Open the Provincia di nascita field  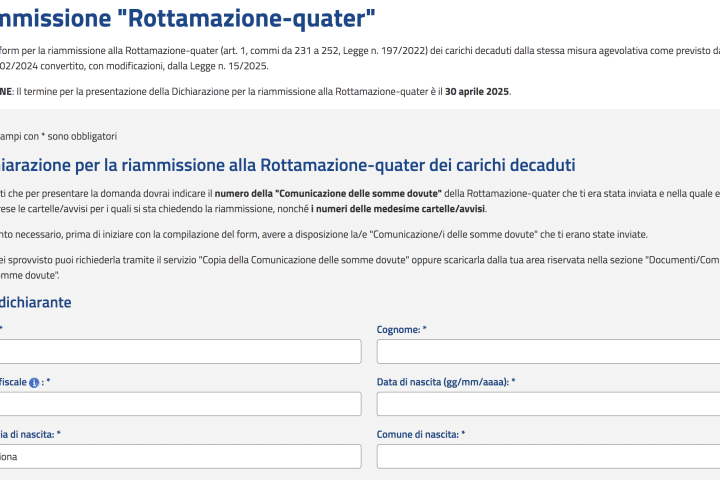click(180, 457)
